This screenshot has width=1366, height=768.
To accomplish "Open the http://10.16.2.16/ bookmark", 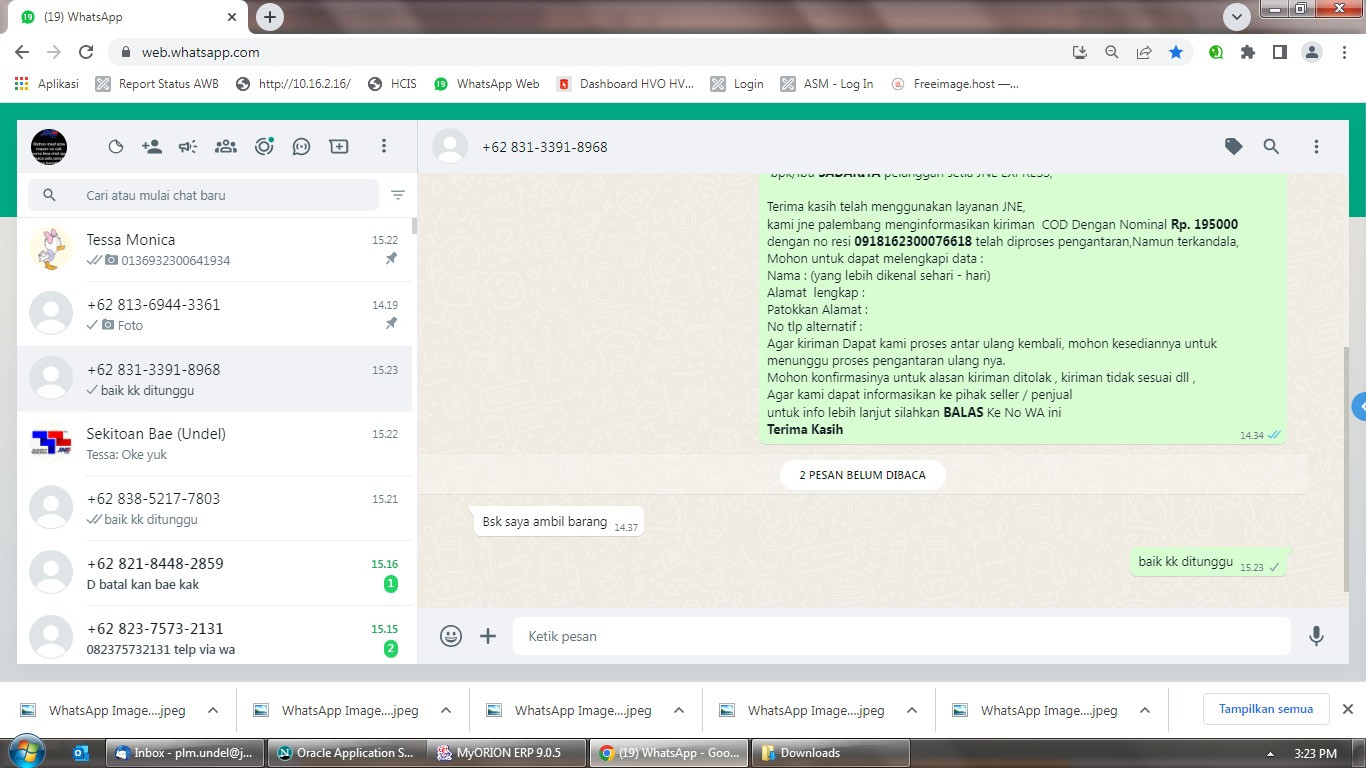I will pyautogui.click(x=293, y=84).
